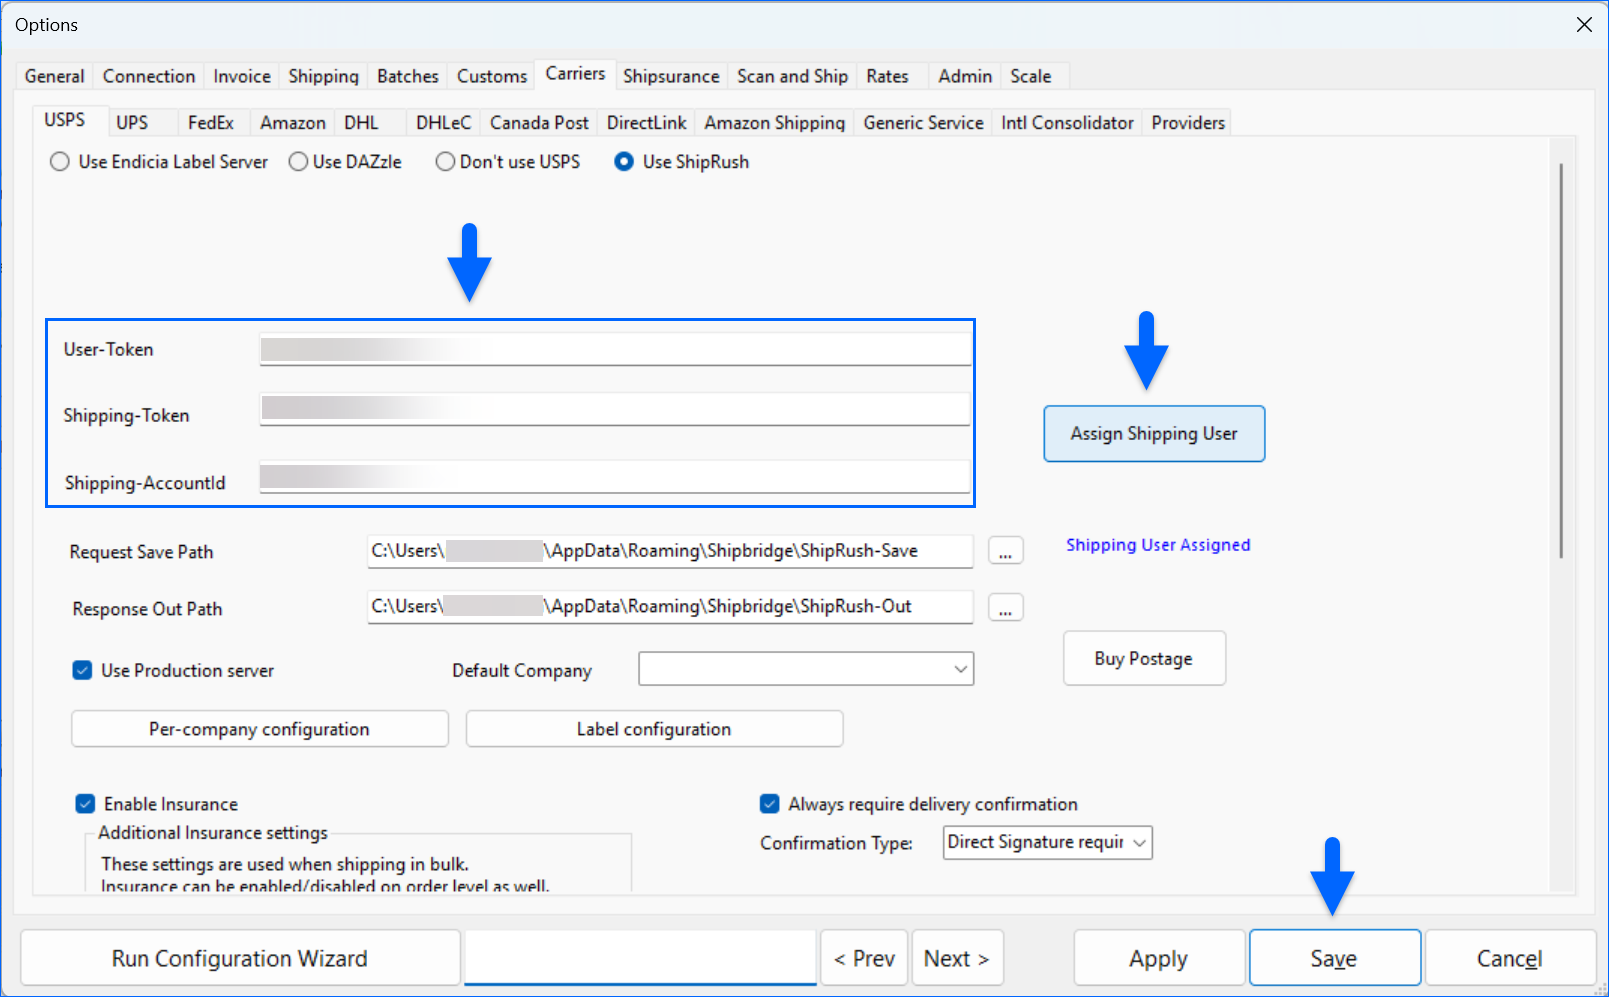This screenshot has width=1609, height=997.
Task: Disable the Enable Insurance checkbox
Action: [x=86, y=804]
